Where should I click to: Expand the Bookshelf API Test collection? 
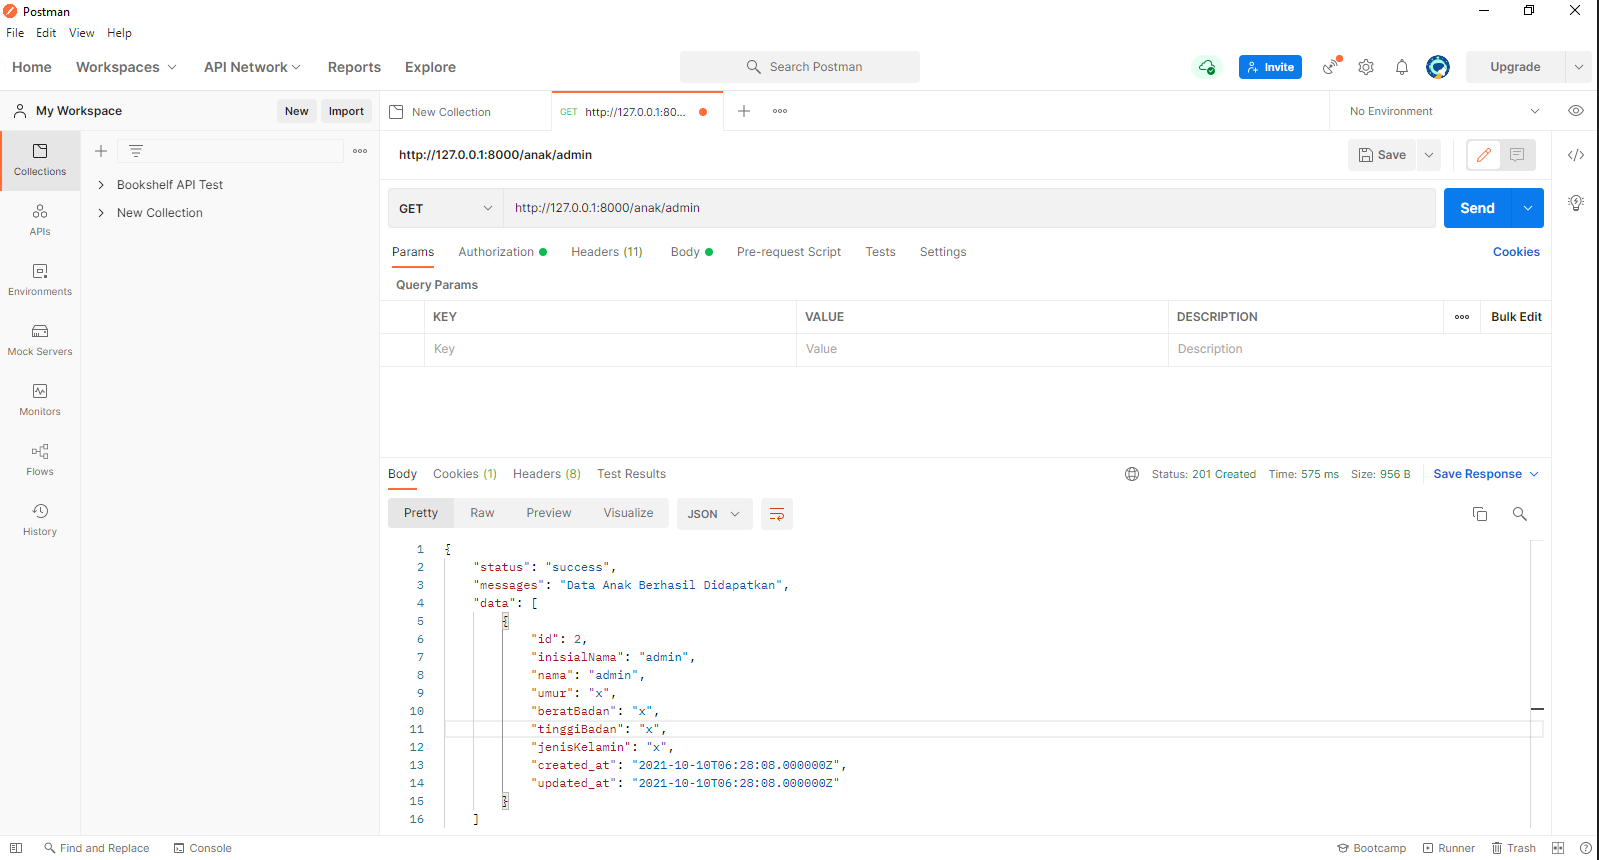coord(101,185)
